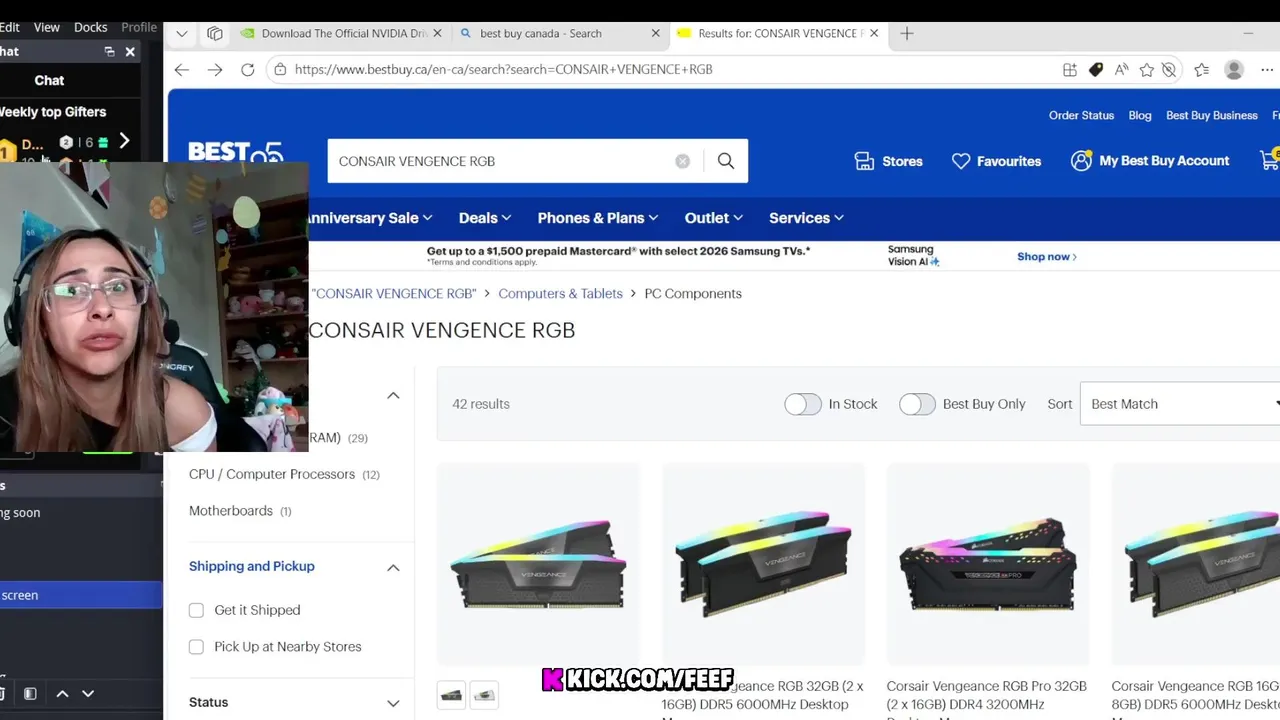
Task: Reload the Best Buy page
Action: point(248,69)
